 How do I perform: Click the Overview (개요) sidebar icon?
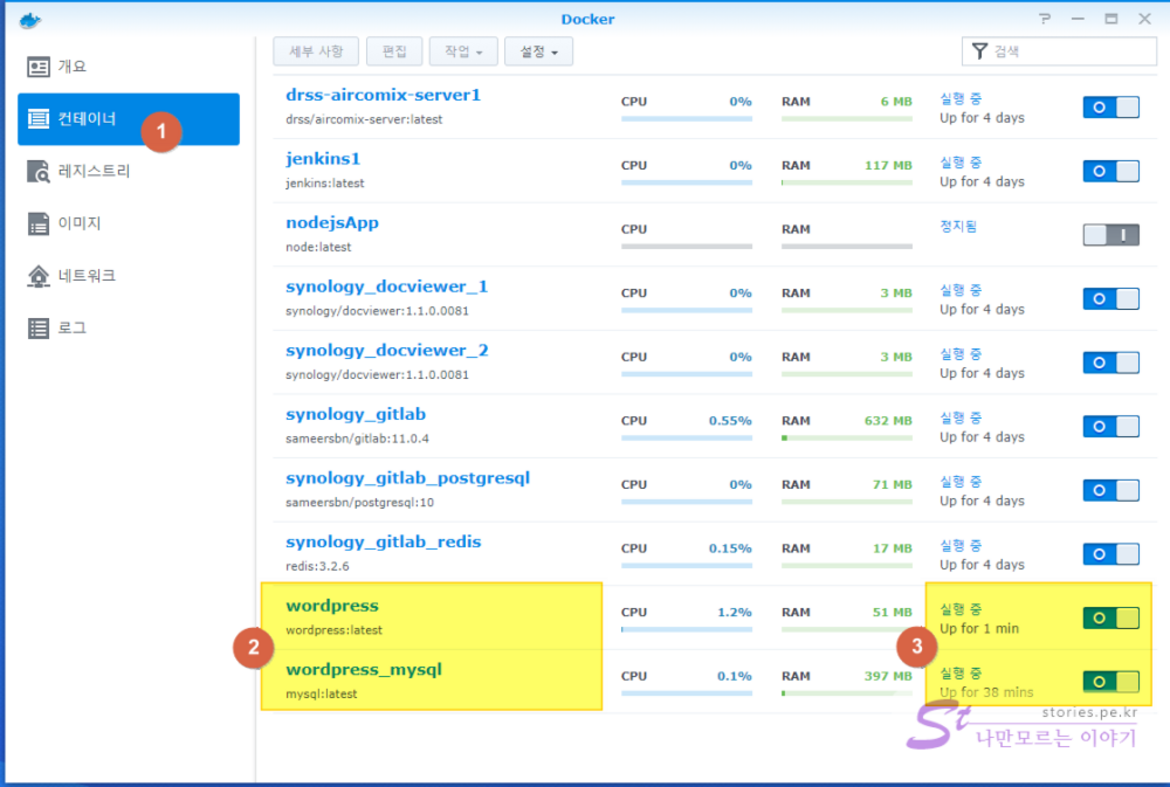coord(39,67)
